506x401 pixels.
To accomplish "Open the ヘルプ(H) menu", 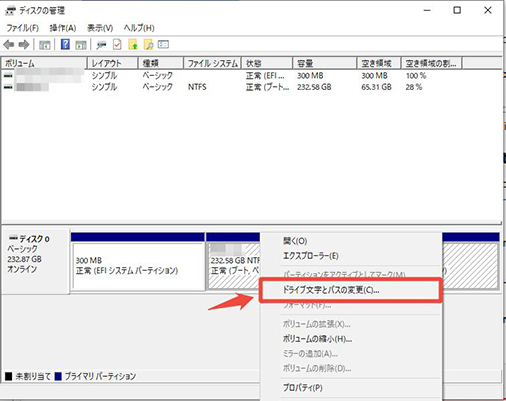I will [139, 28].
